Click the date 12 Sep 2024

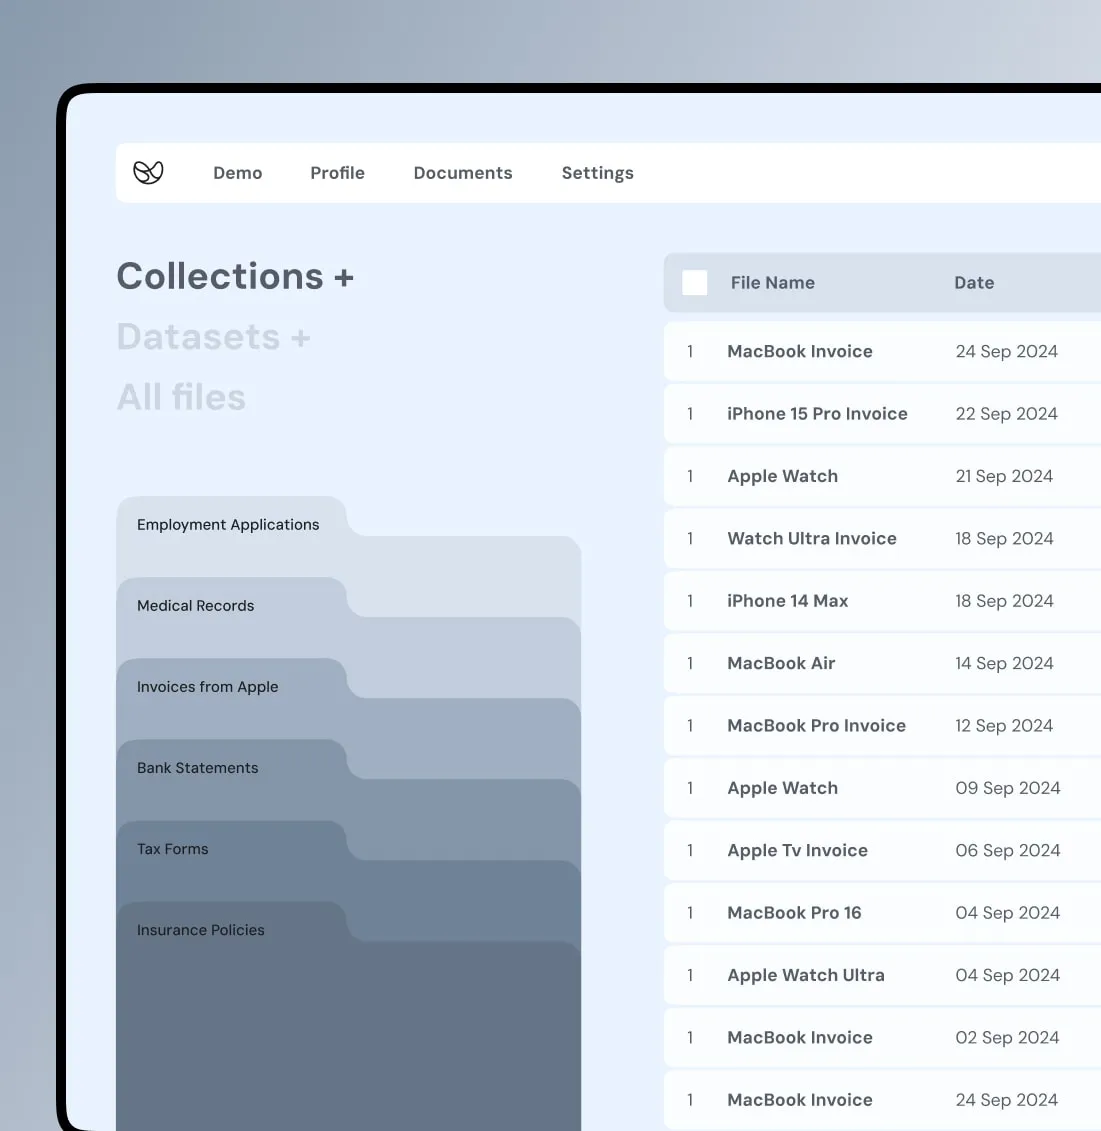(x=1004, y=726)
